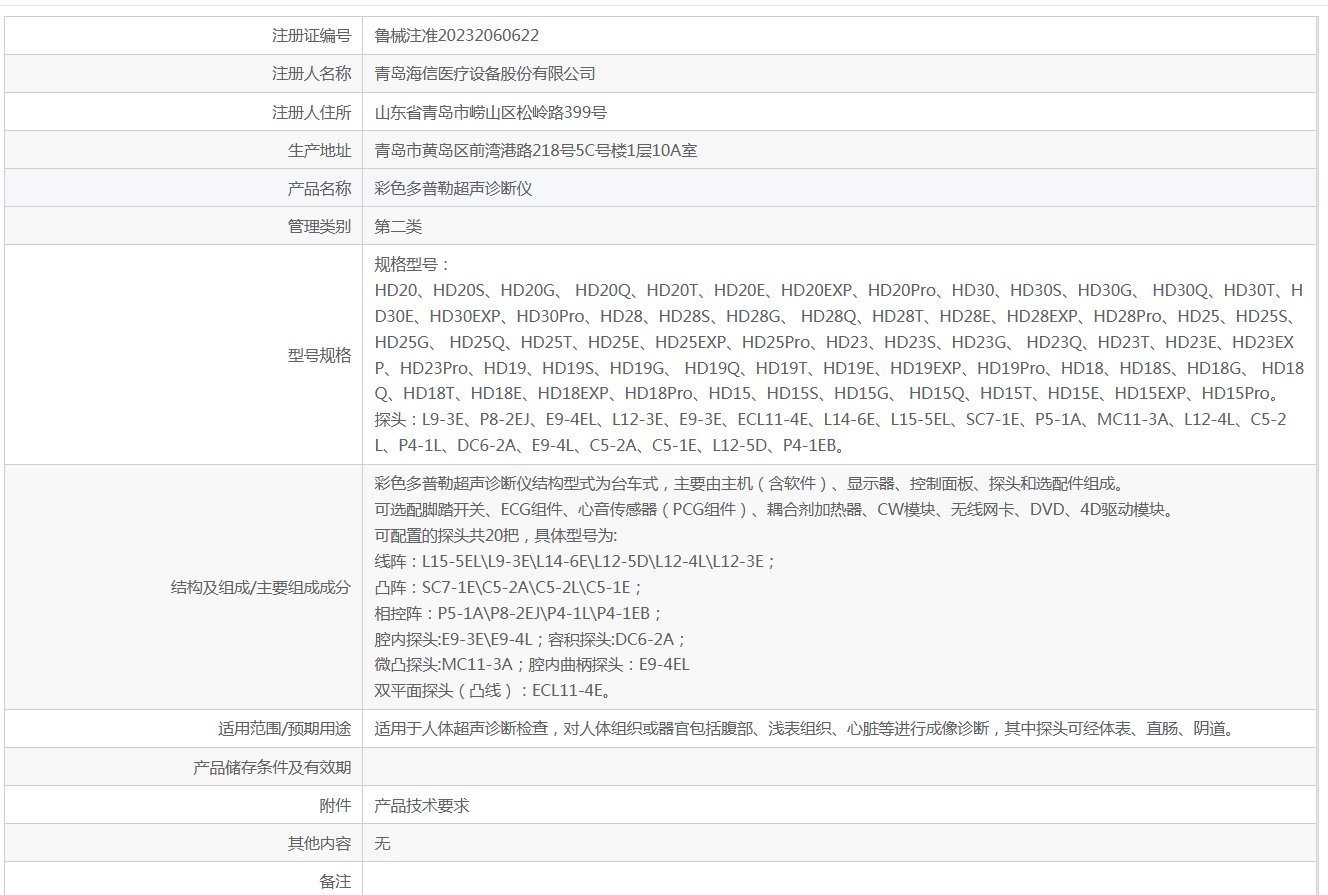Viewport: 1328px width, 895px height.
Task: Click the model line starting with HD20、HD20S
Action: pyautogui.click(x=839, y=290)
